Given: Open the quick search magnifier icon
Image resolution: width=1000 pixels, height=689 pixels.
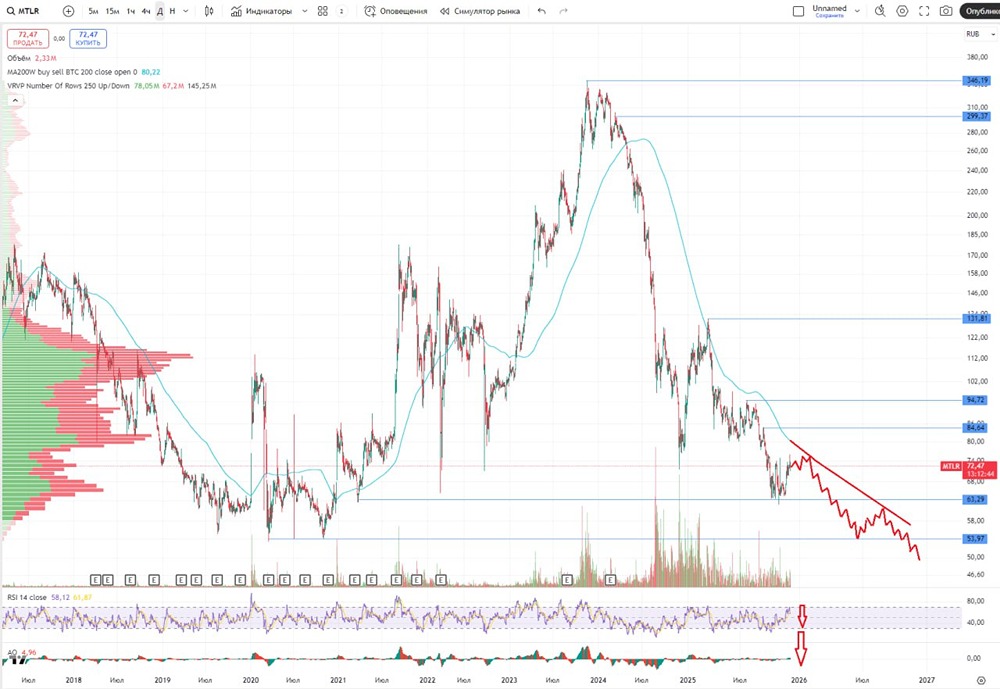Looking at the screenshot, I should pos(880,11).
